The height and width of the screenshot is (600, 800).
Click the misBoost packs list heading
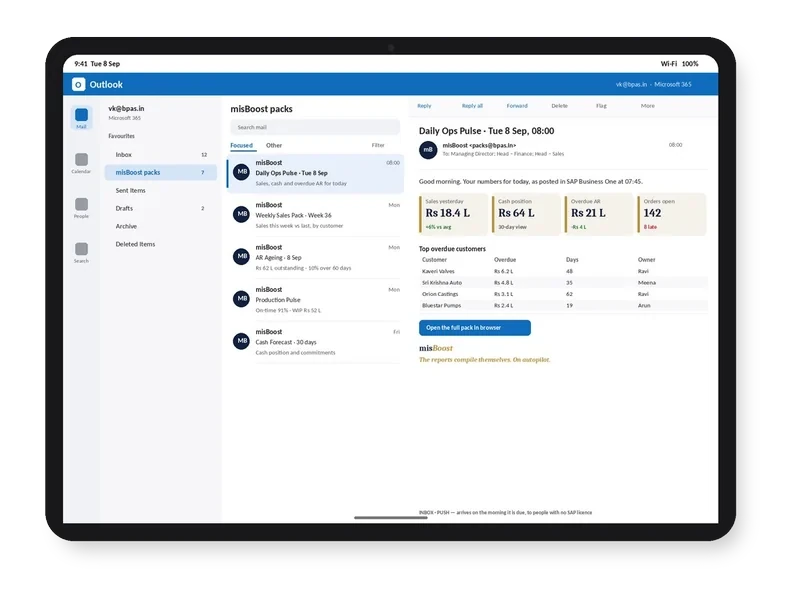tap(261, 109)
